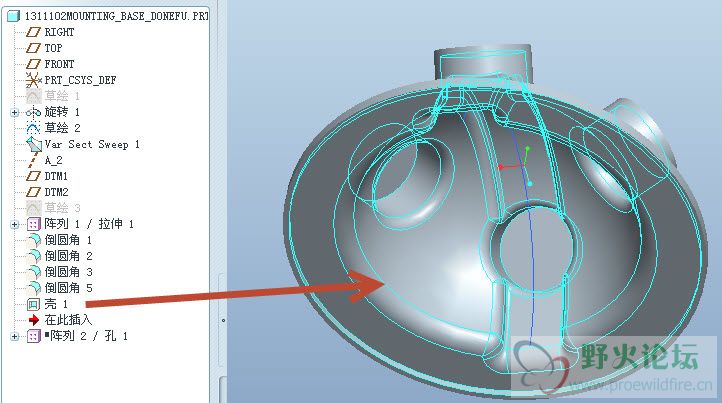The height and width of the screenshot is (403, 722).
Task: Select the 草绘 2 feature label
Action: pos(62,128)
